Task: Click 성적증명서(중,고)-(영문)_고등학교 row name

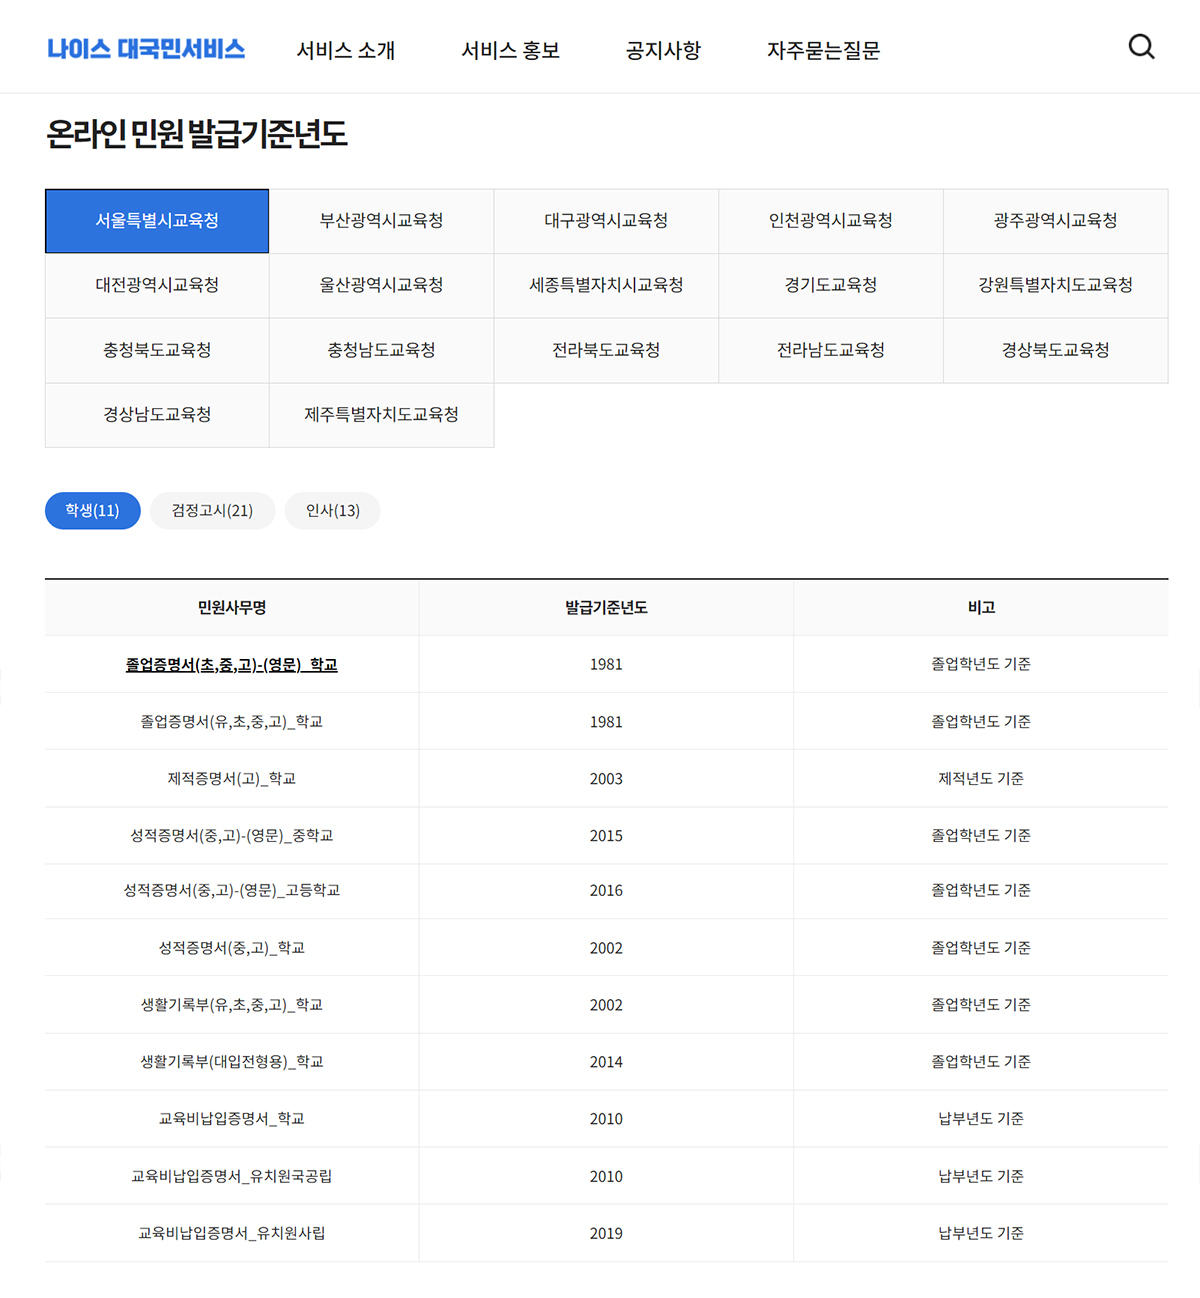Action: 231,891
